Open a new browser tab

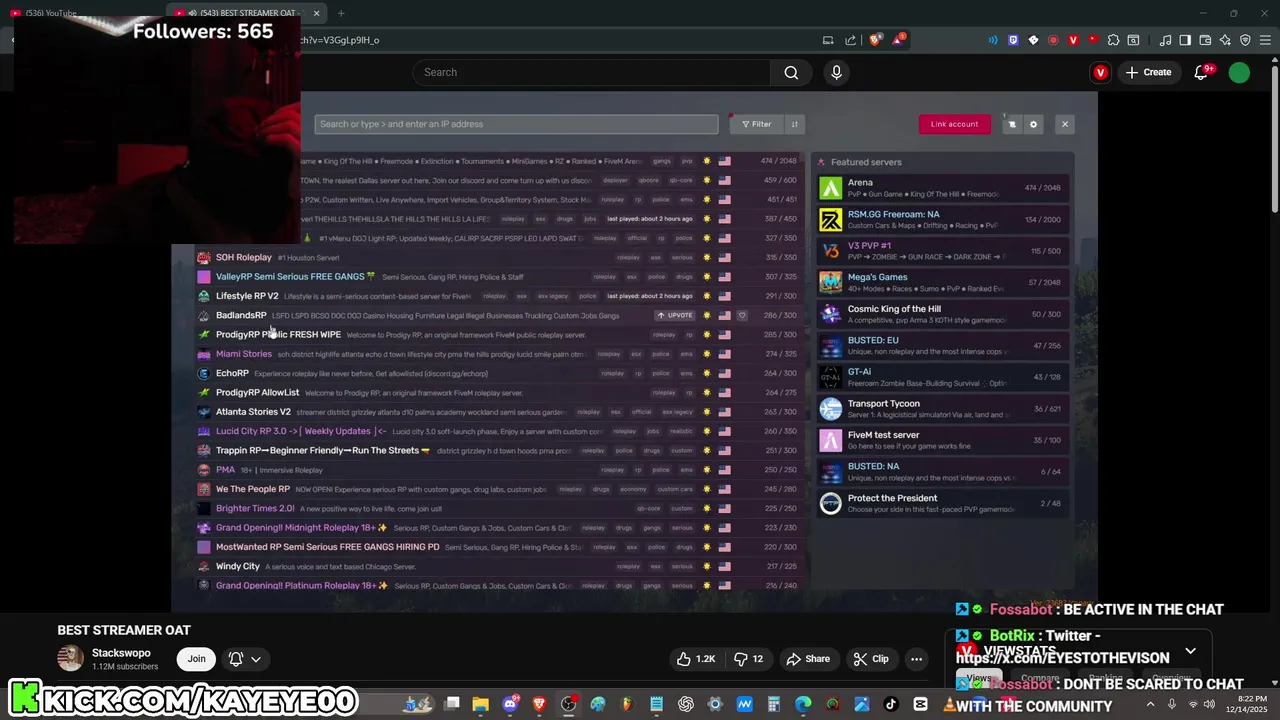[341, 13]
